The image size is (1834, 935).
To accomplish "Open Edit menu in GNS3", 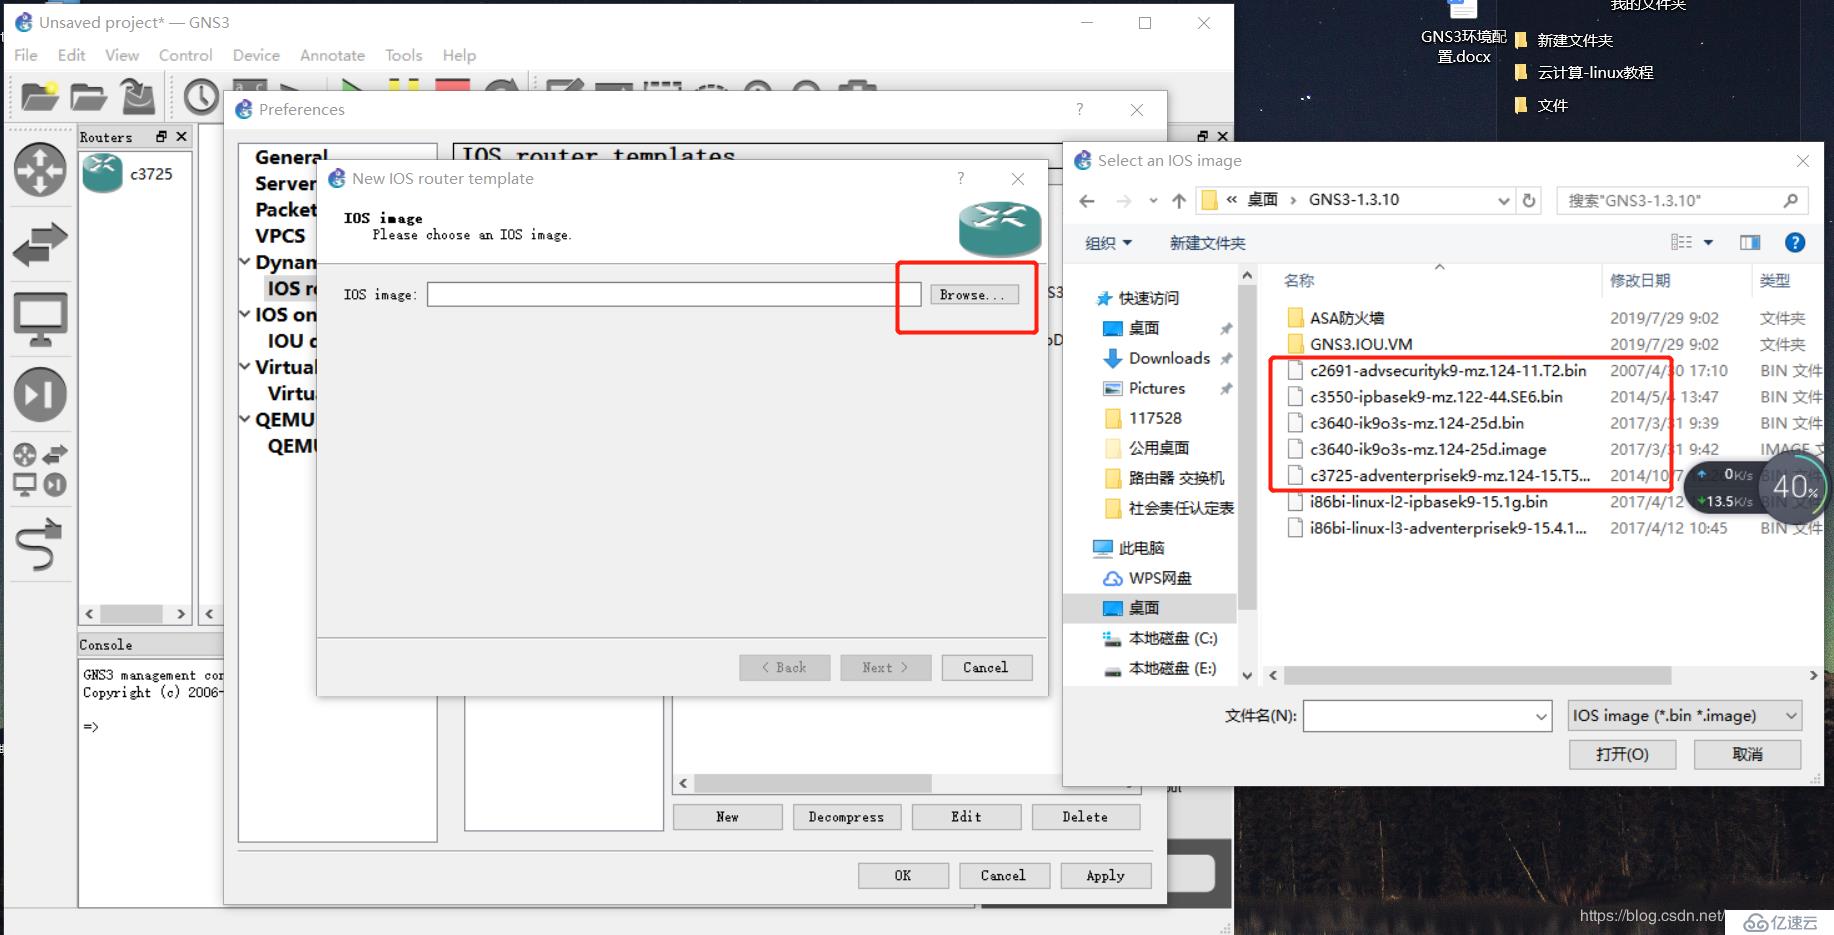I will coord(71,55).
